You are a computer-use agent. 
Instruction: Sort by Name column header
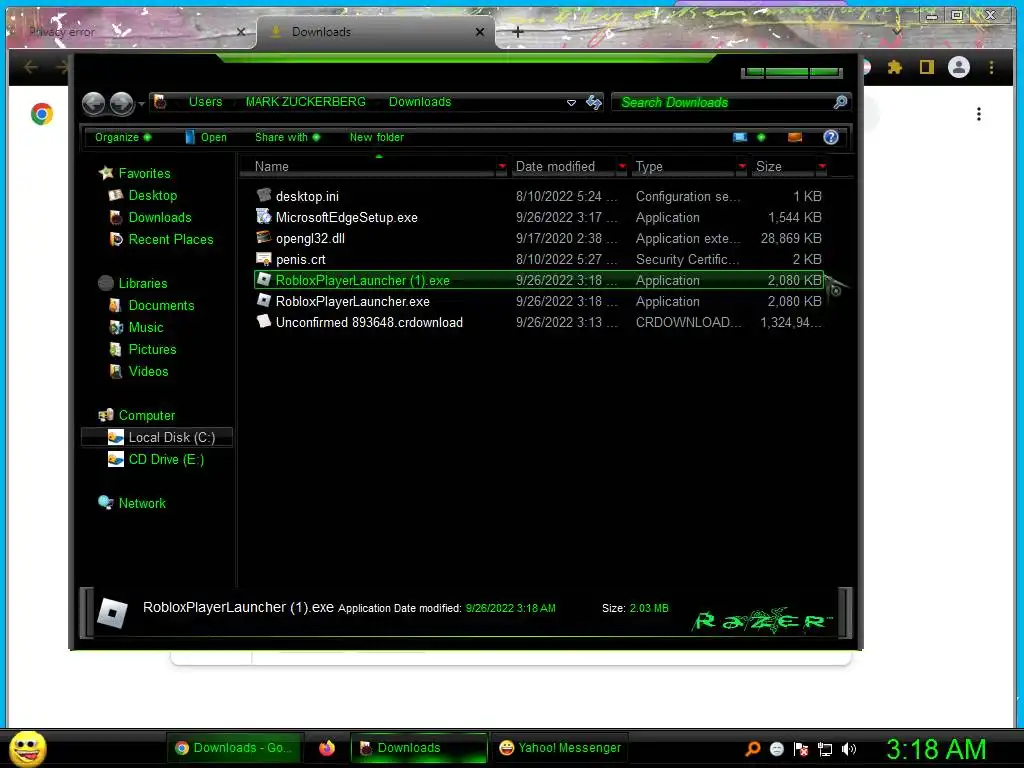pyautogui.click(x=368, y=167)
